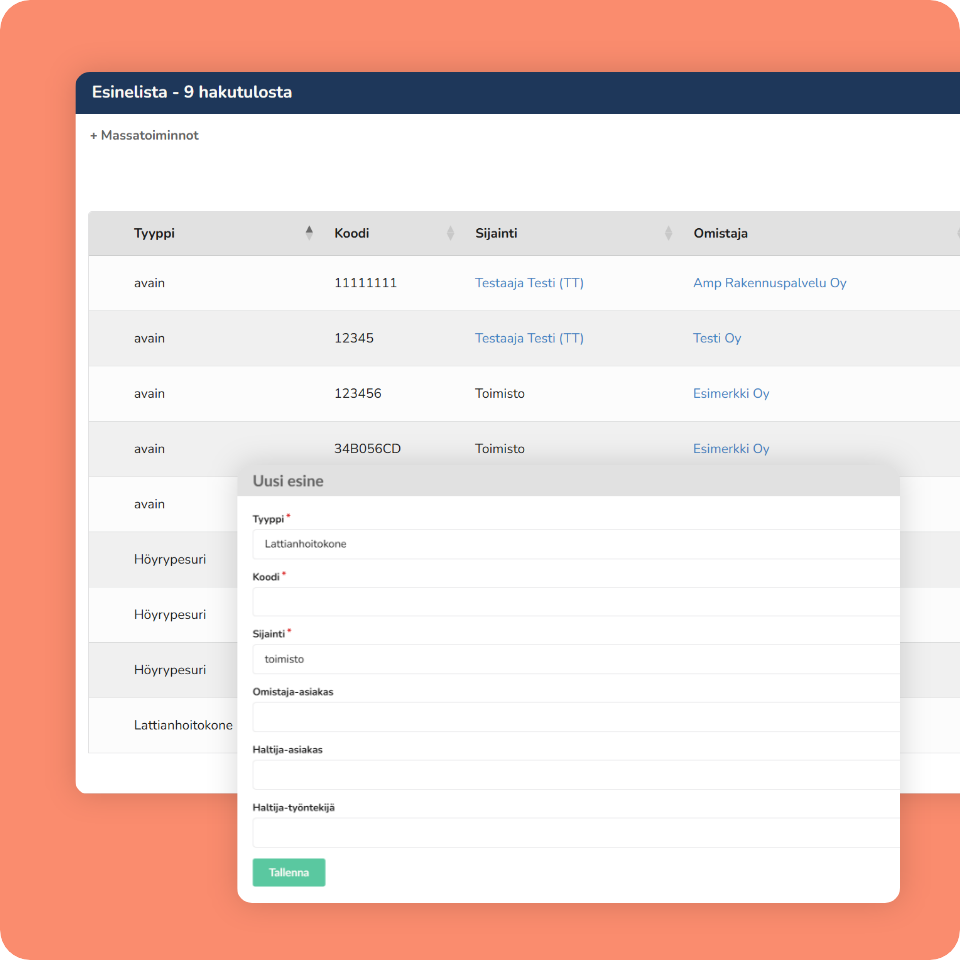The image size is (960, 960).
Task: Select the row with code 34B056CD
Action: (367, 449)
